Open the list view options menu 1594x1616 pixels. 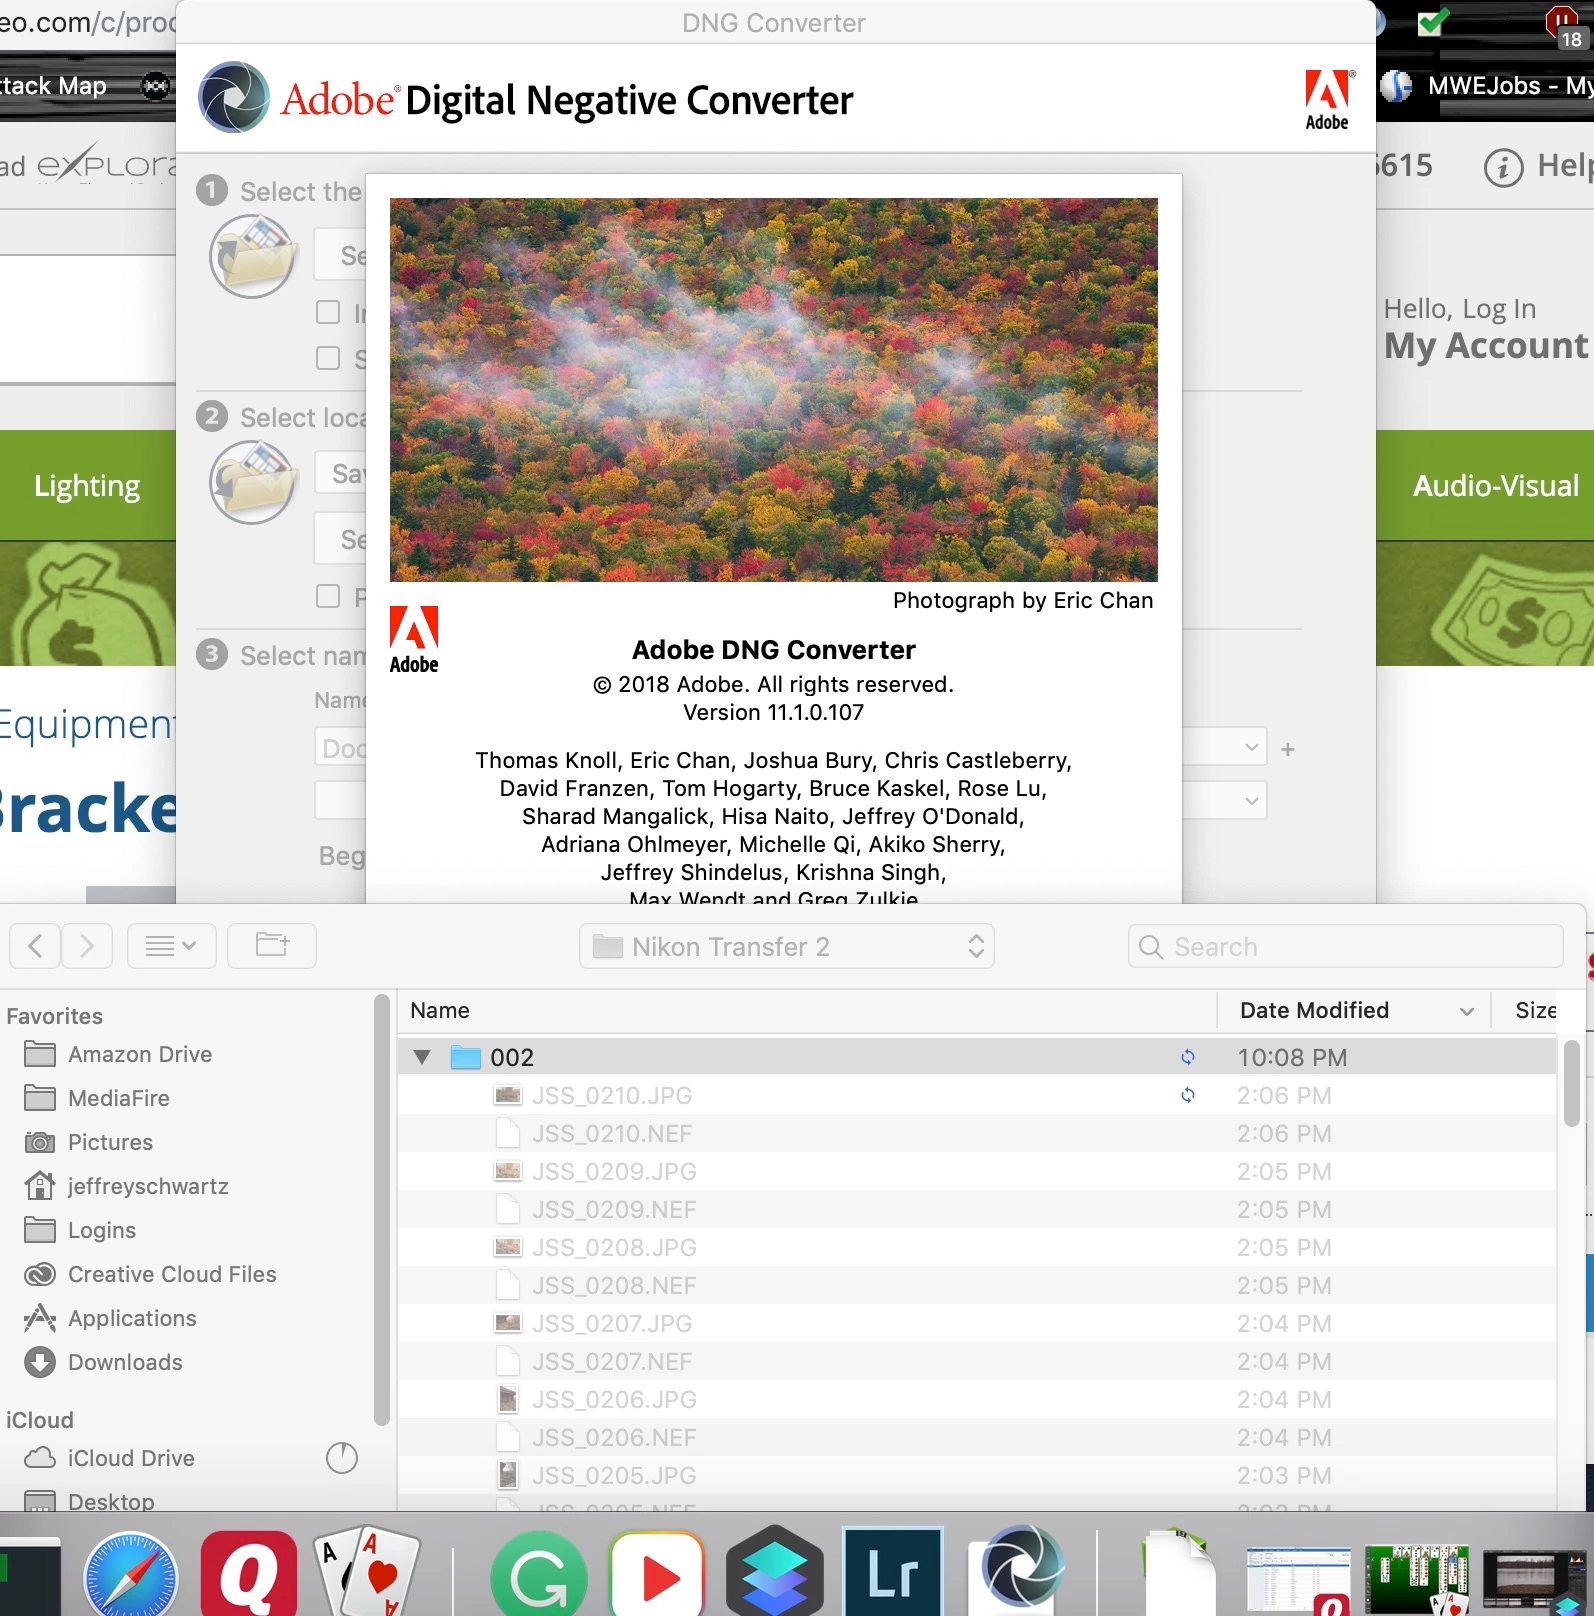(x=172, y=946)
